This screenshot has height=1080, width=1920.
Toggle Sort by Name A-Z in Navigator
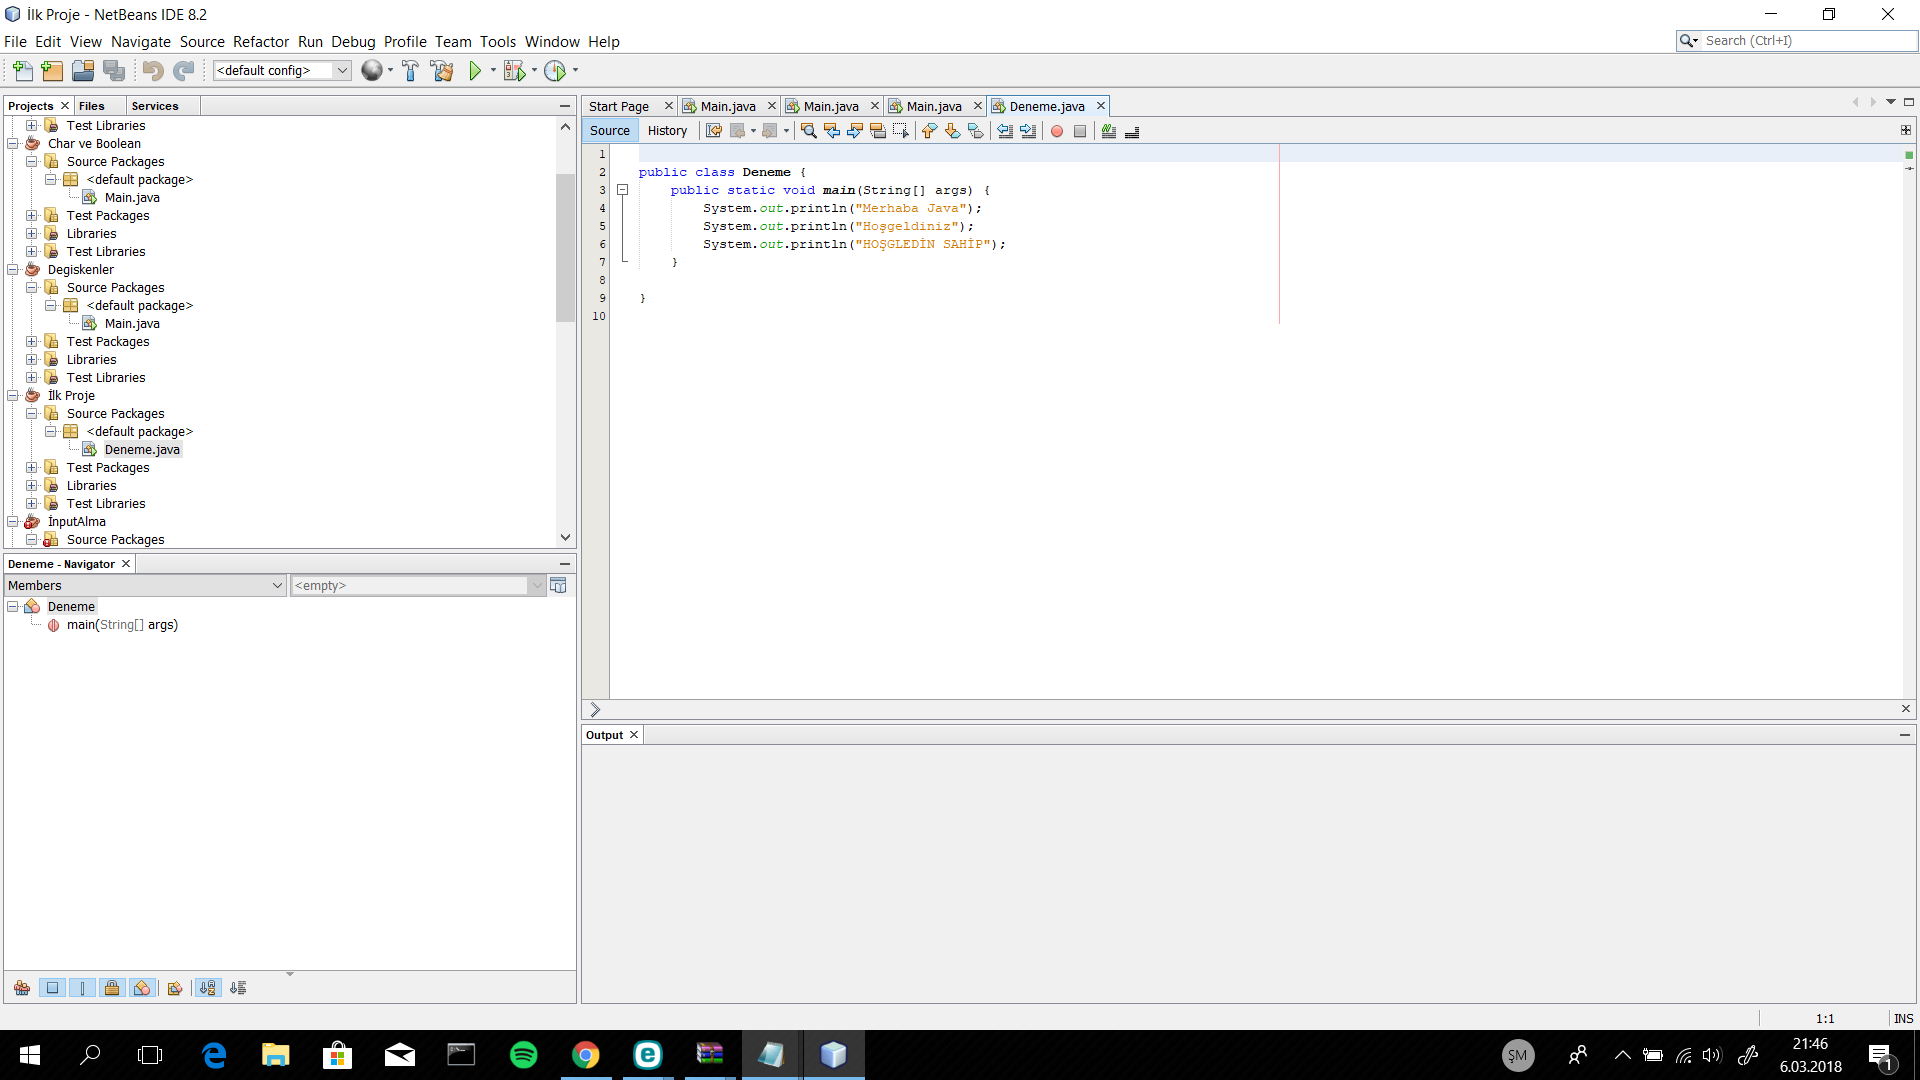(x=207, y=988)
